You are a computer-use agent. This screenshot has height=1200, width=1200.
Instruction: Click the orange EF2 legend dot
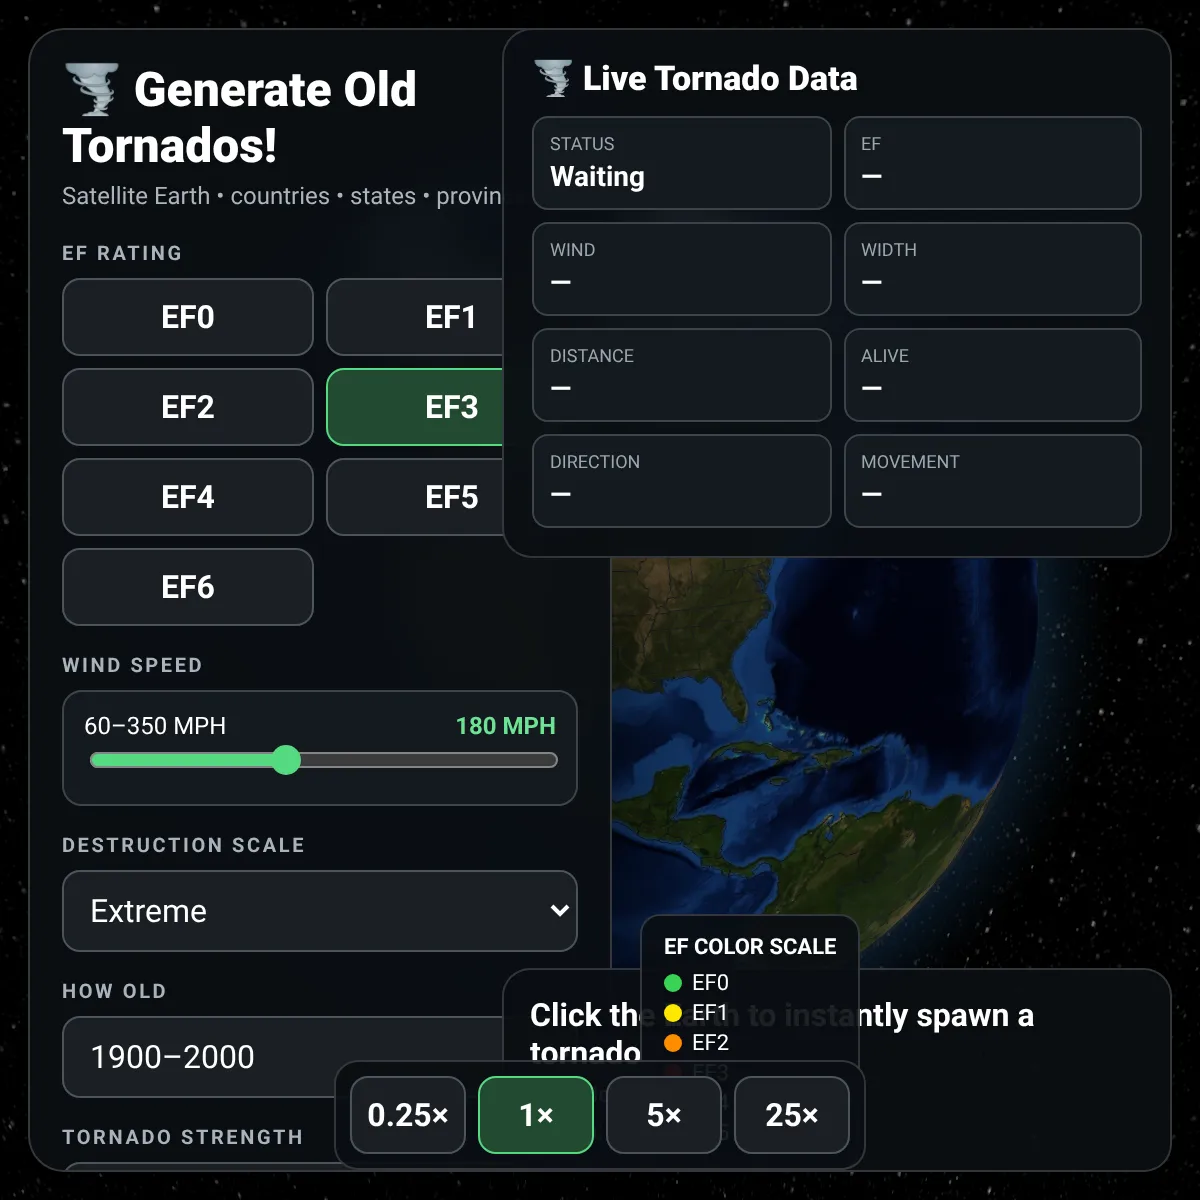coord(673,1043)
